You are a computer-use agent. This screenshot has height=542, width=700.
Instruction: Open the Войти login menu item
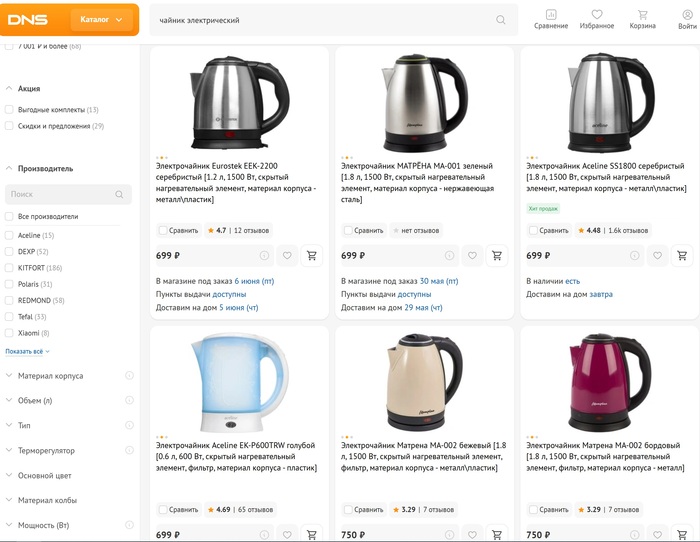(x=687, y=19)
